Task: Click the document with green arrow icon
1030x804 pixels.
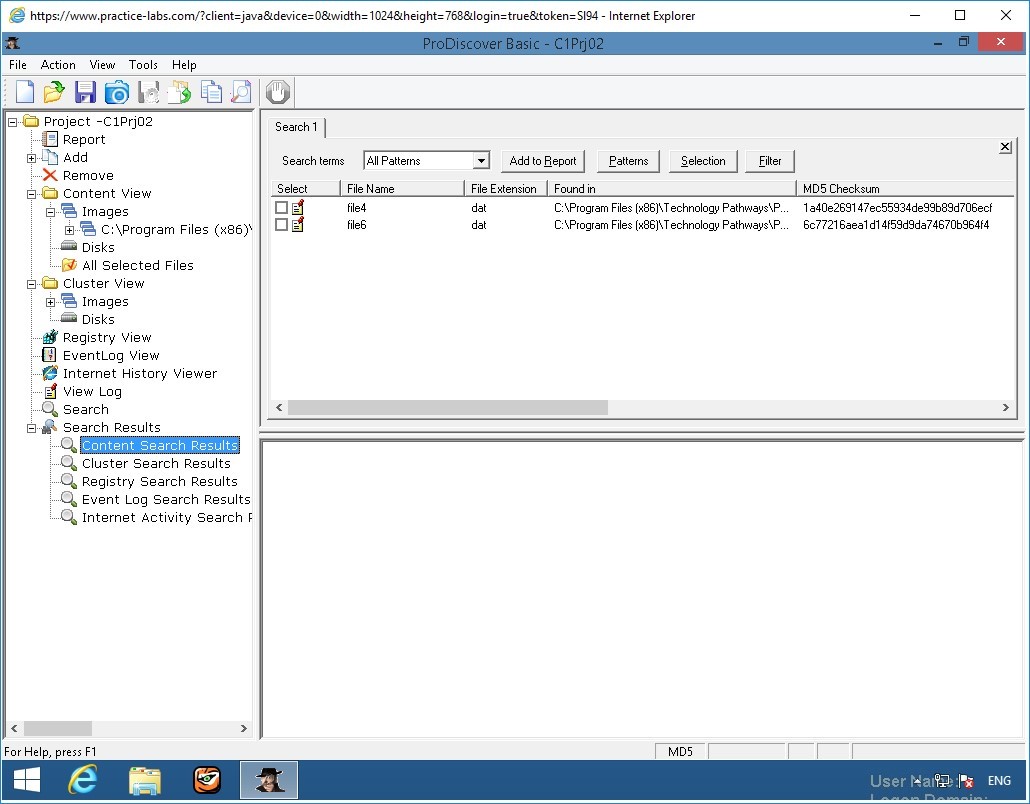Action: 179,92
